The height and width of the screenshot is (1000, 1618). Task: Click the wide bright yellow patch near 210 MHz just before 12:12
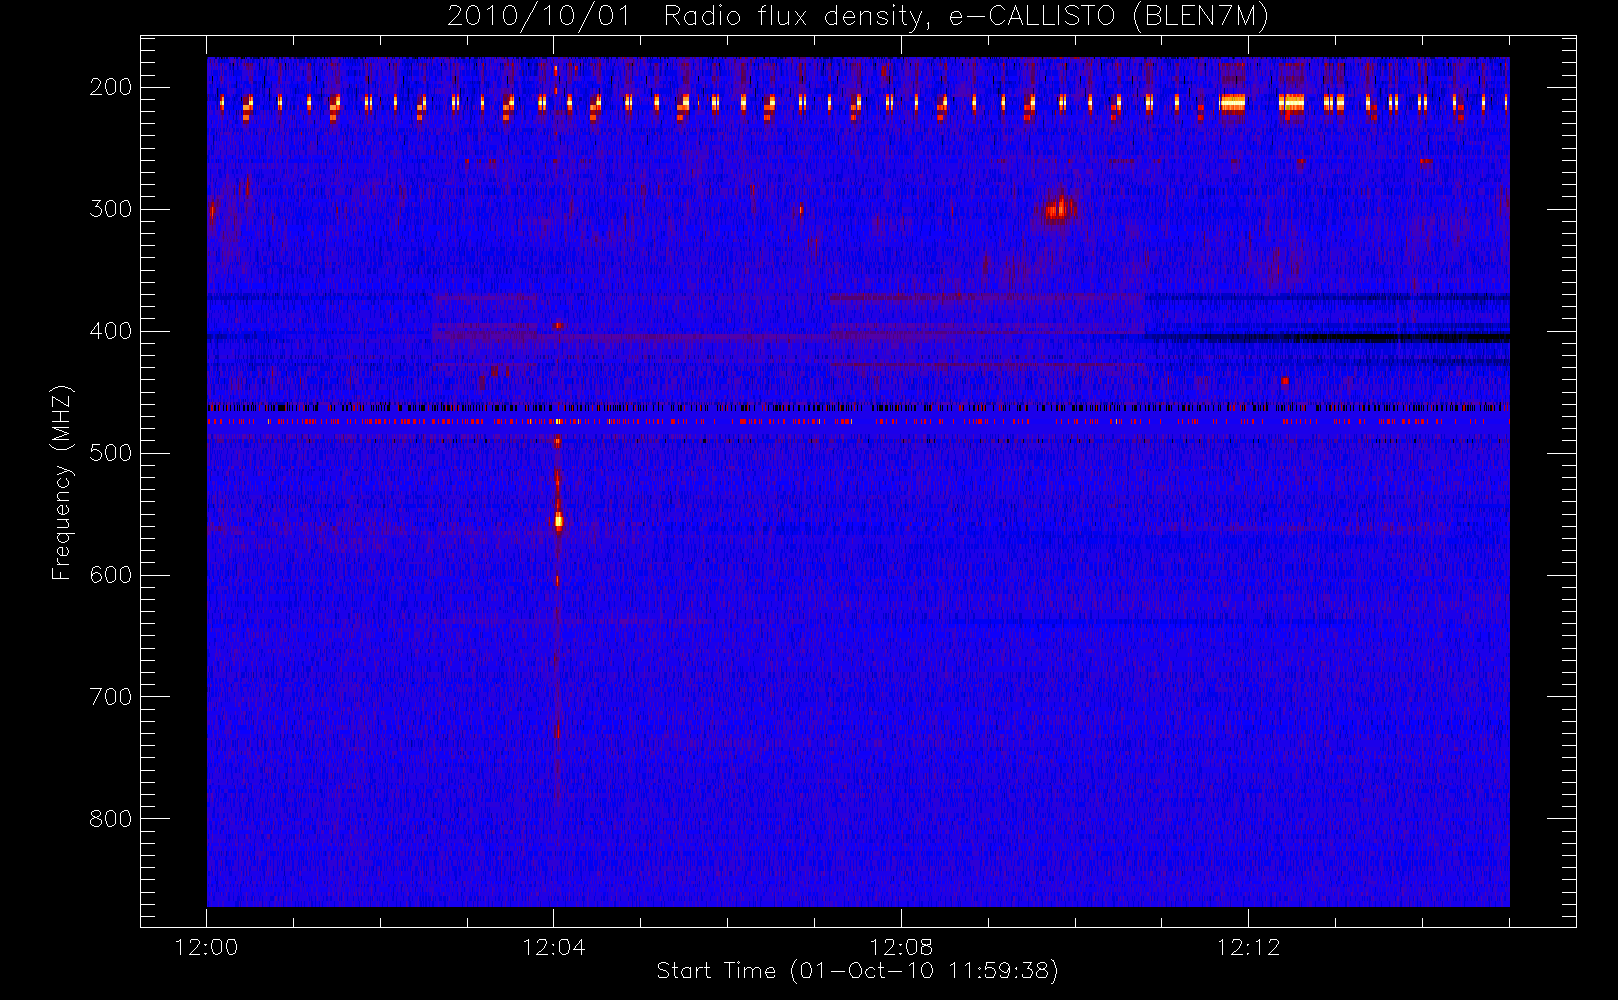[x=1233, y=102]
